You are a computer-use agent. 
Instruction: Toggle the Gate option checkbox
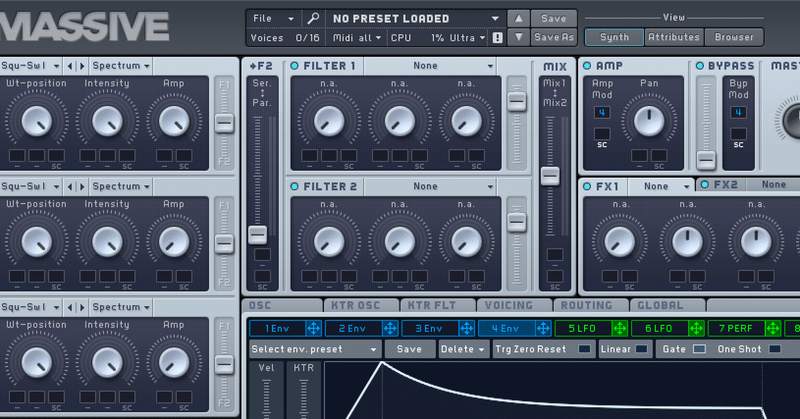click(x=699, y=349)
